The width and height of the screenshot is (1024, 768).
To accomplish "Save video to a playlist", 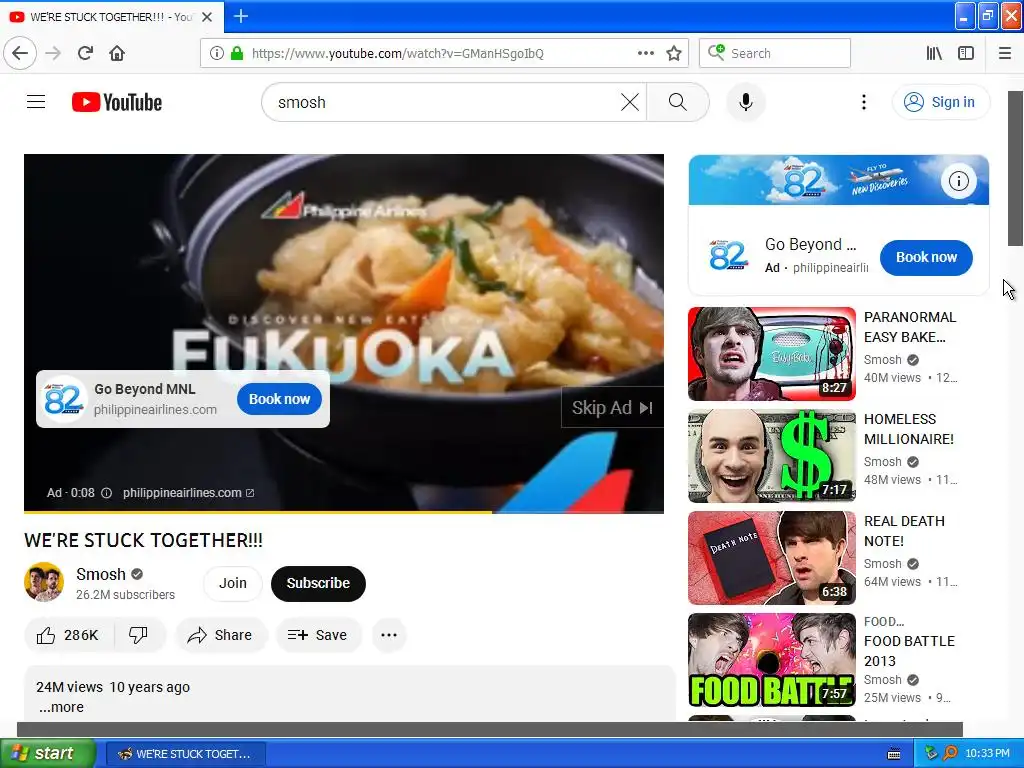I will pyautogui.click(x=318, y=635).
